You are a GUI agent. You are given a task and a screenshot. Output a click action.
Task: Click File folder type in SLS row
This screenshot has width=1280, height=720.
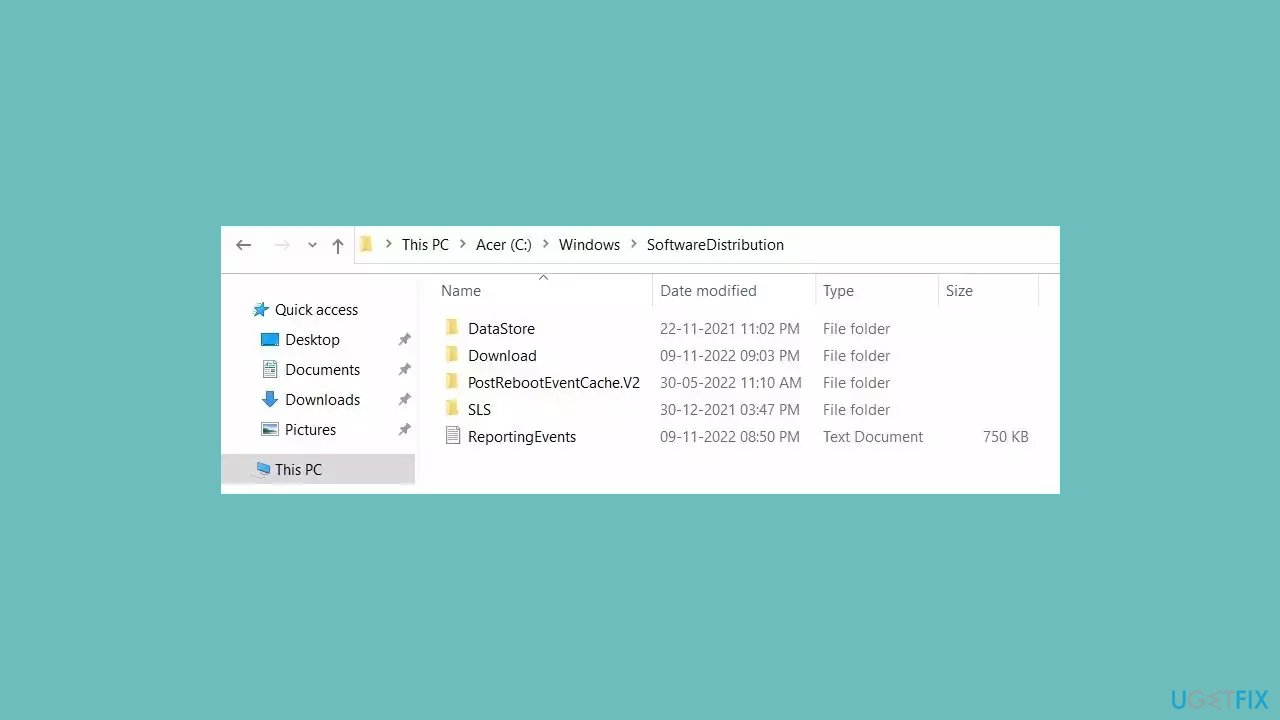[856, 410]
